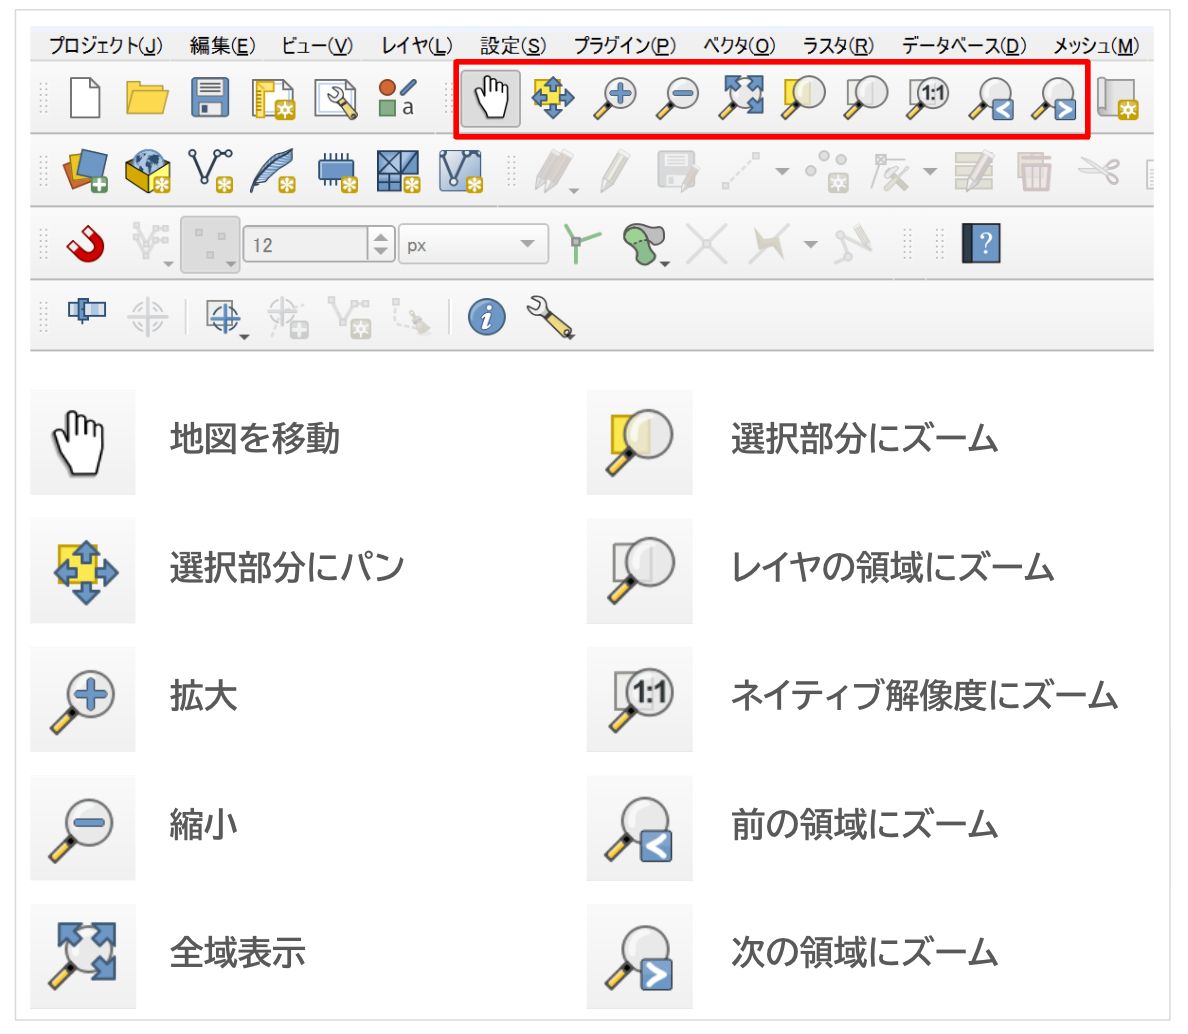Image resolution: width=1188 pixels, height=1034 pixels.
Task: Create a new blank project
Action: point(85,98)
